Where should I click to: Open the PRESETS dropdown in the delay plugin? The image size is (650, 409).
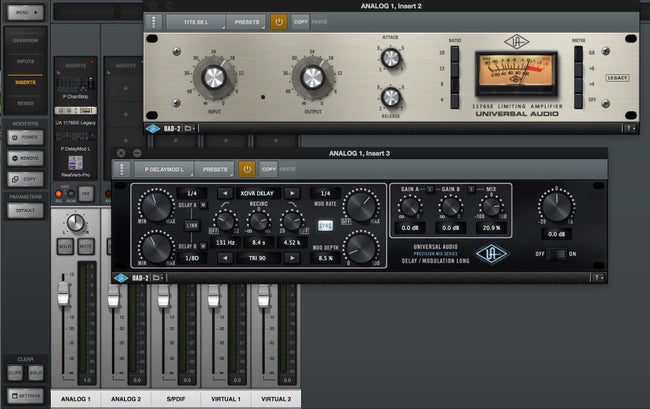[215, 169]
